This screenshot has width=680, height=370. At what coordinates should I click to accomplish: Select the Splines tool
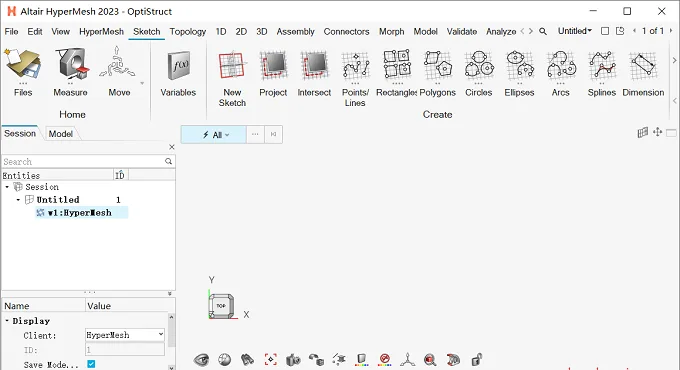[602, 72]
